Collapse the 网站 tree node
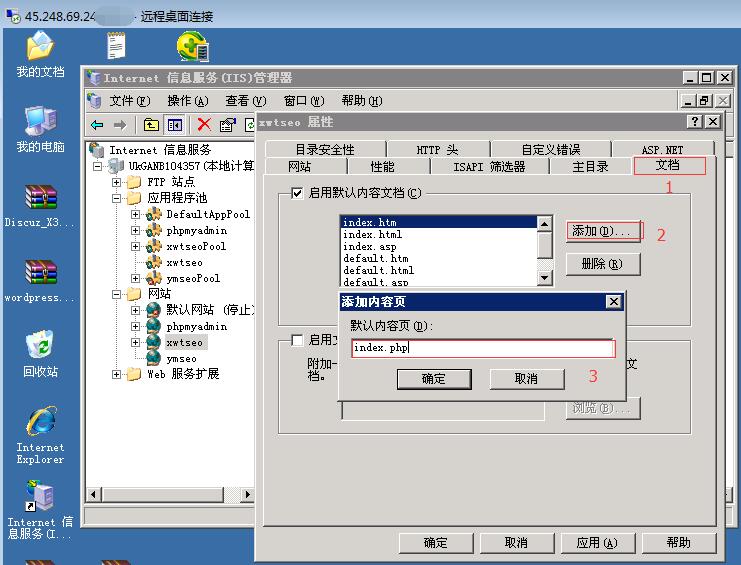Screen dimensions: 741x565 point(116,294)
